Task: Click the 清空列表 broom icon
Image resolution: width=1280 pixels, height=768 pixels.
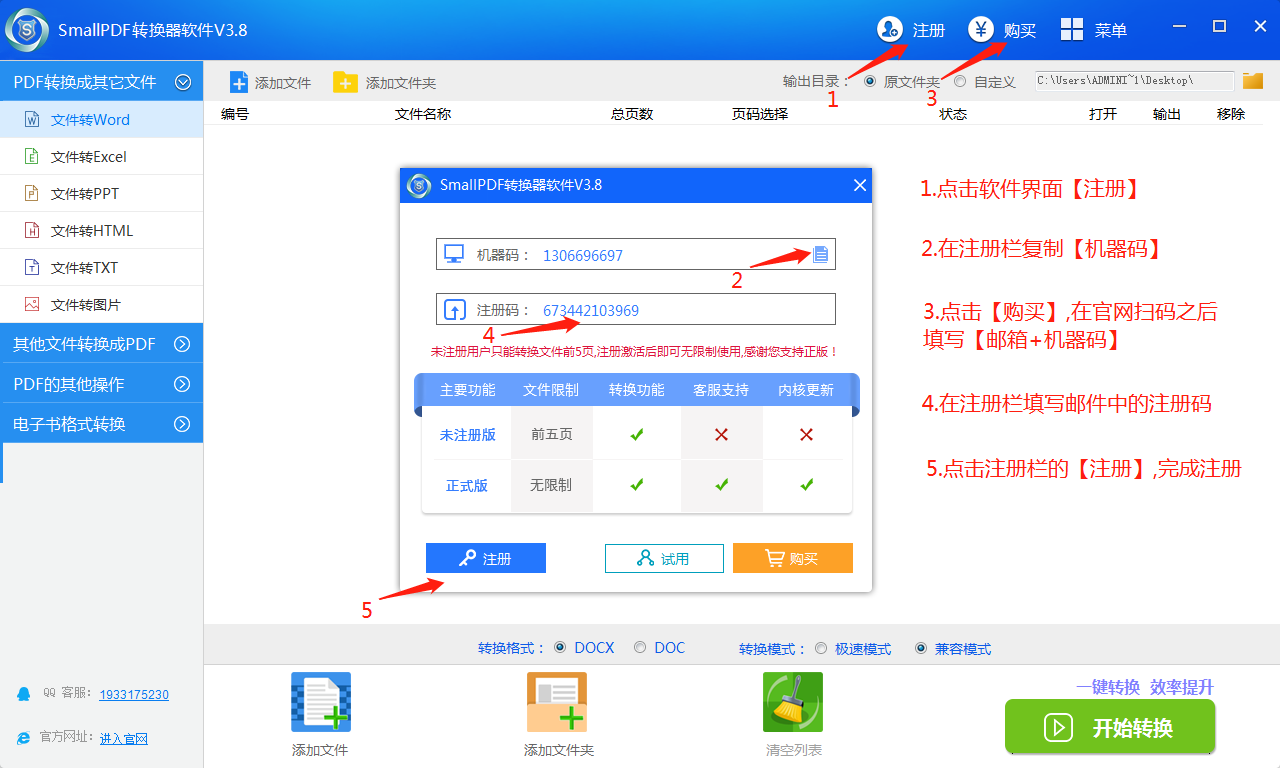Action: click(x=793, y=702)
